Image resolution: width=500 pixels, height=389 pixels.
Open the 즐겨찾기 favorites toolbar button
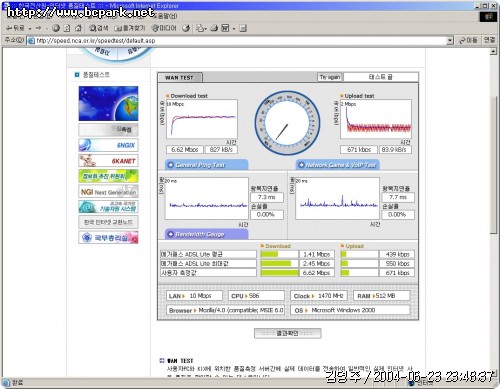coord(129,28)
